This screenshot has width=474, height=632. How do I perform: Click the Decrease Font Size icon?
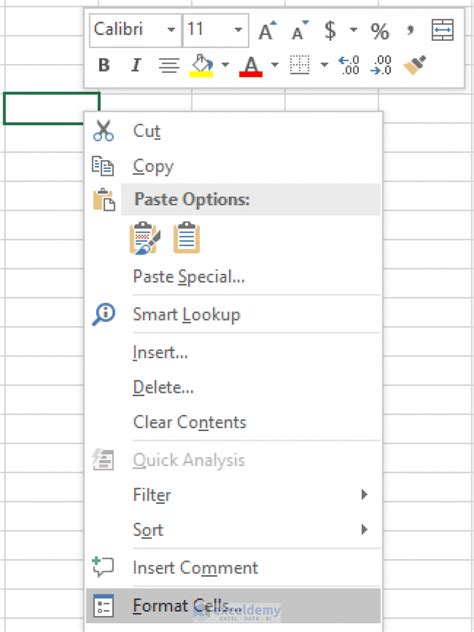299,30
